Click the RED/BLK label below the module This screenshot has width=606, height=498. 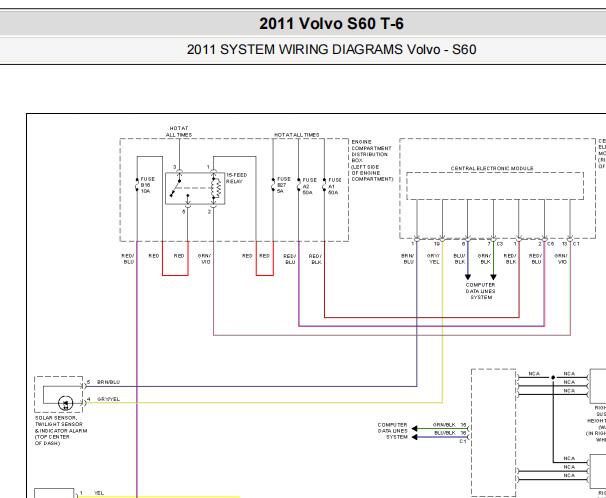tap(510, 259)
